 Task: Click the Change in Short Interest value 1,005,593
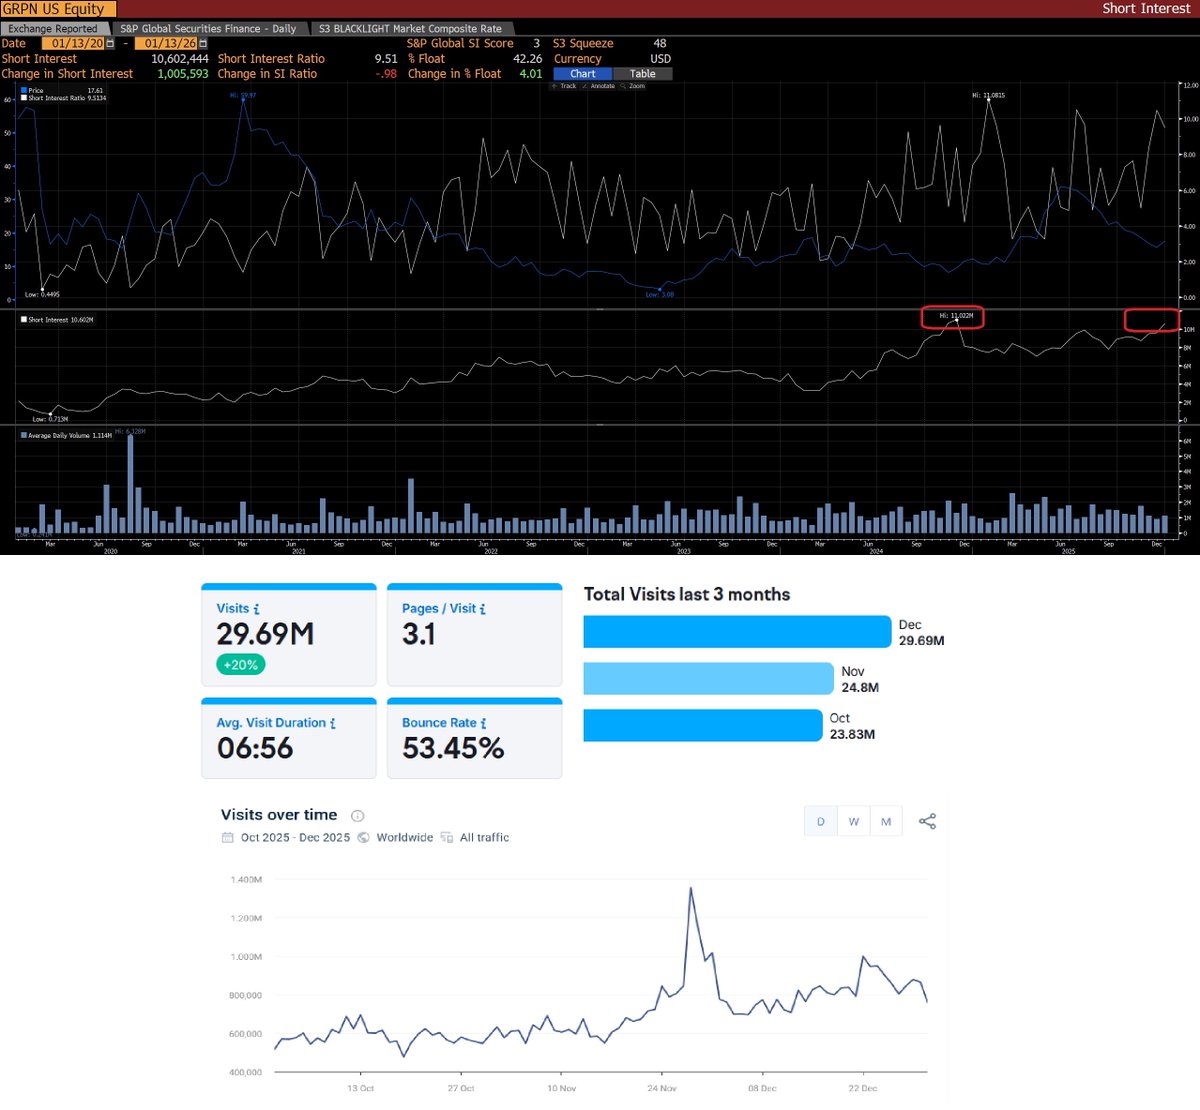tap(183, 74)
